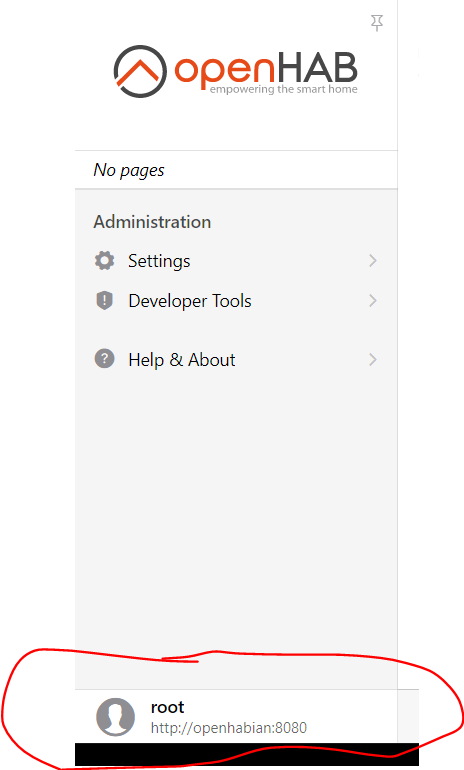The width and height of the screenshot is (464, 770).
Task: Select the Help & About label
Action: tap(182, 359)
